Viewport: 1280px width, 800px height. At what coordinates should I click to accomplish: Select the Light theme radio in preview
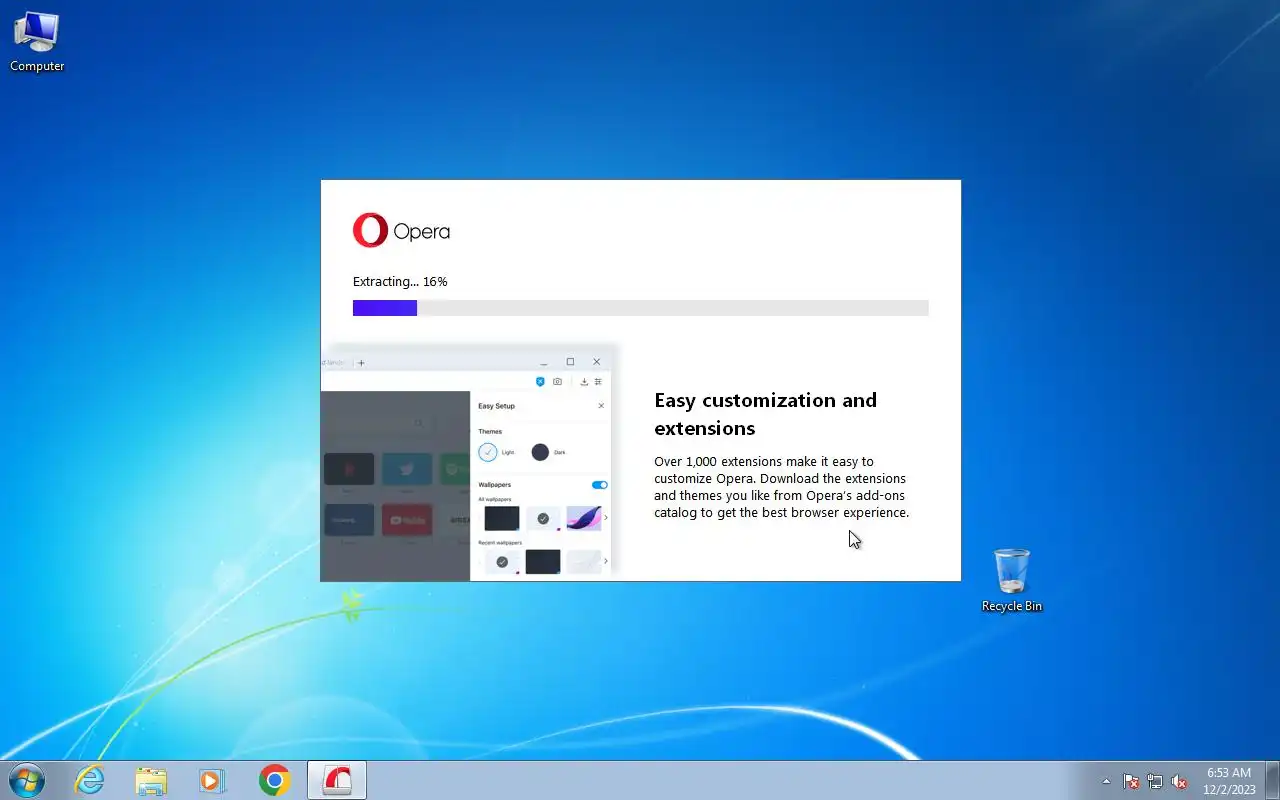click(x=487, y=452)
